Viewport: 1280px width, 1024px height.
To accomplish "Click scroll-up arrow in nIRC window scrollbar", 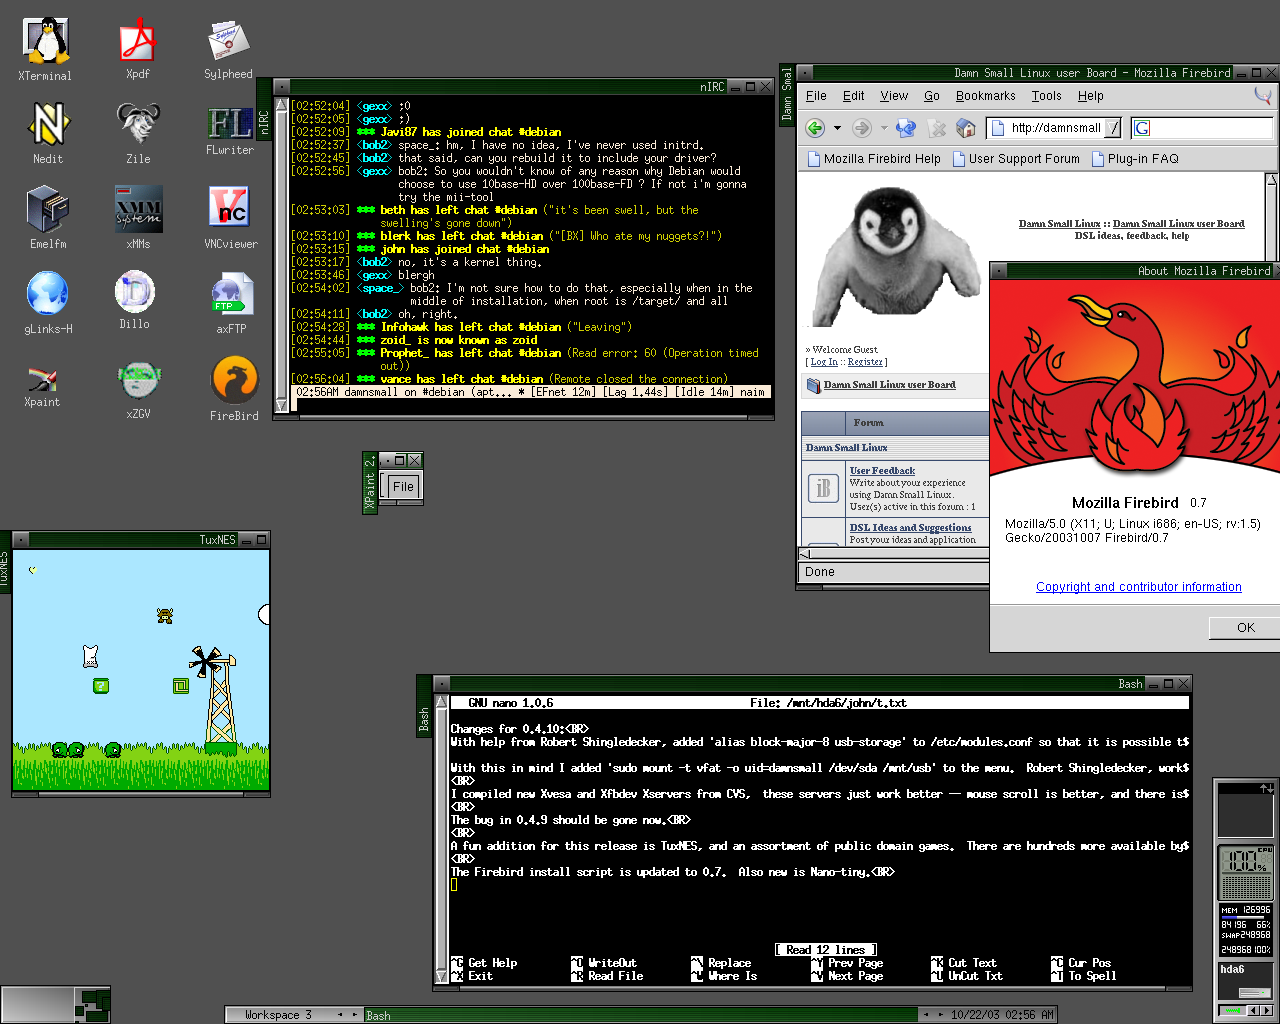I will [282, 104].
